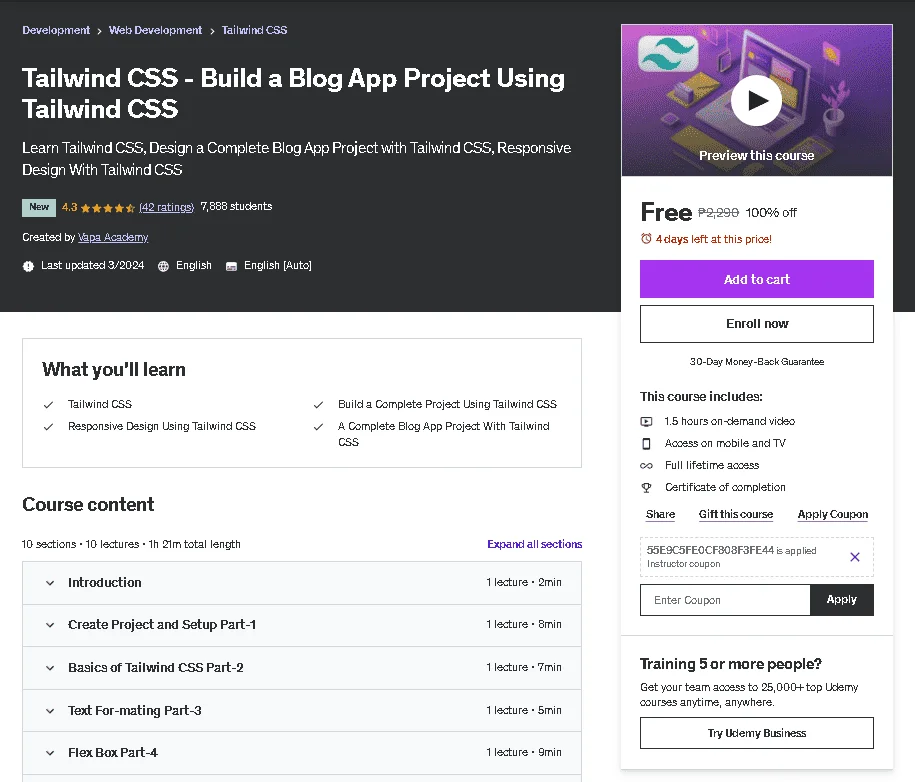Open the Introduction section title

(x=104, y=582)
